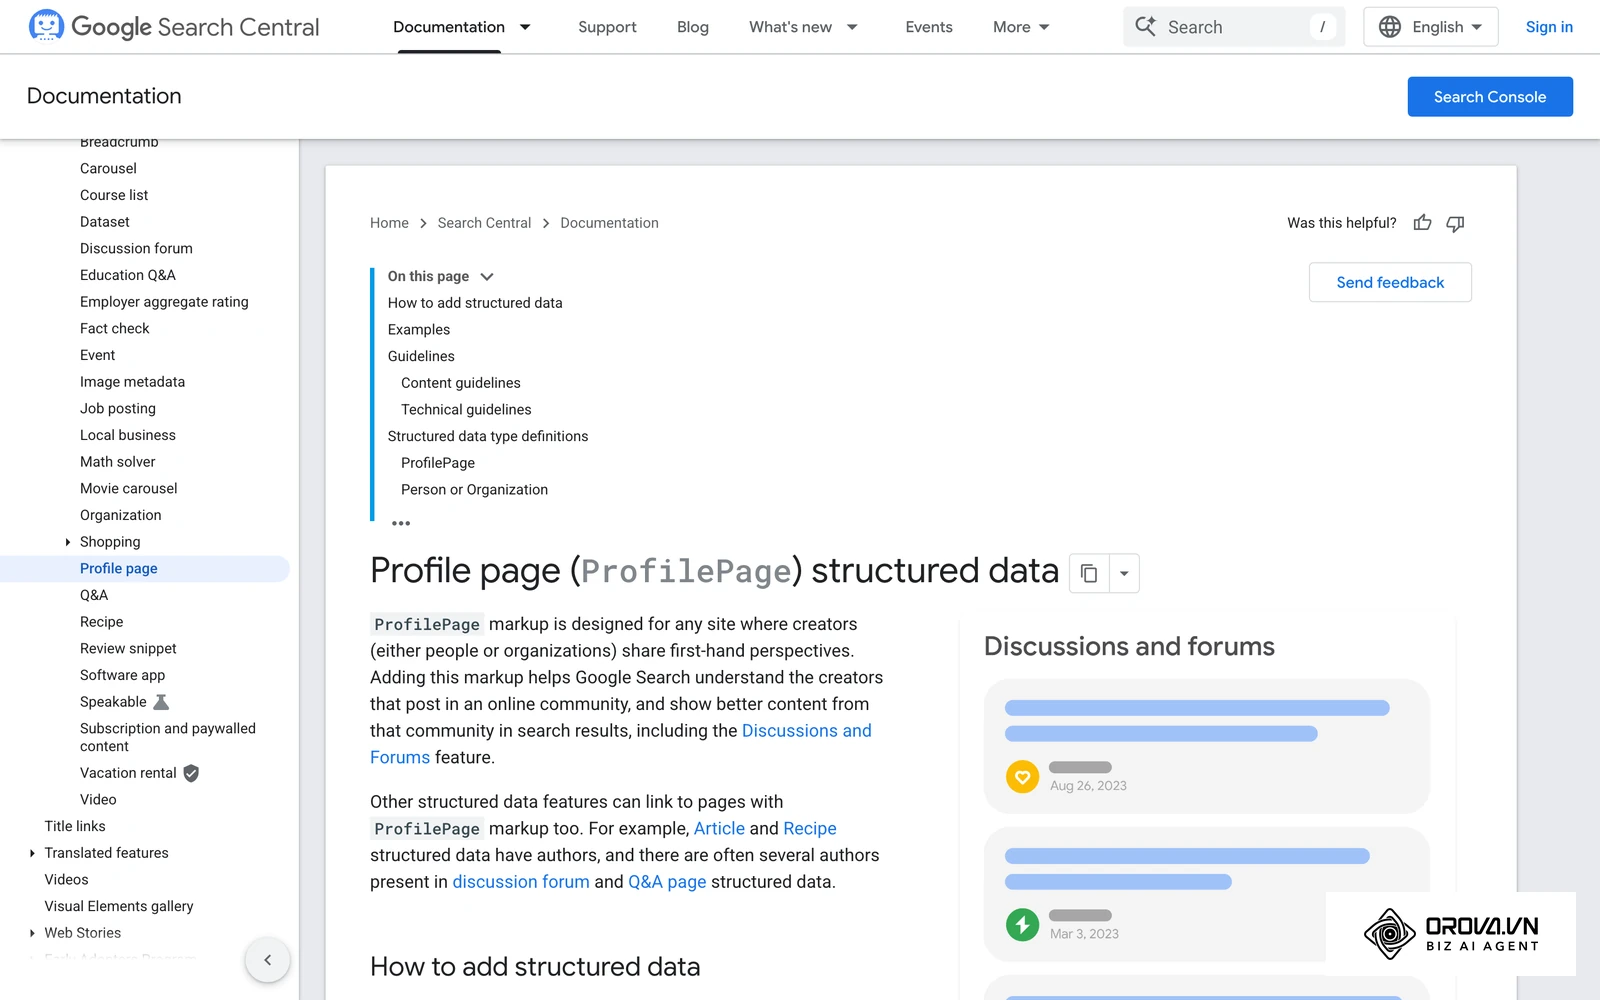This screenshot has height=1000, width=1600.
Task: Click the Speakable flask icon
Action: coord(161,702)
